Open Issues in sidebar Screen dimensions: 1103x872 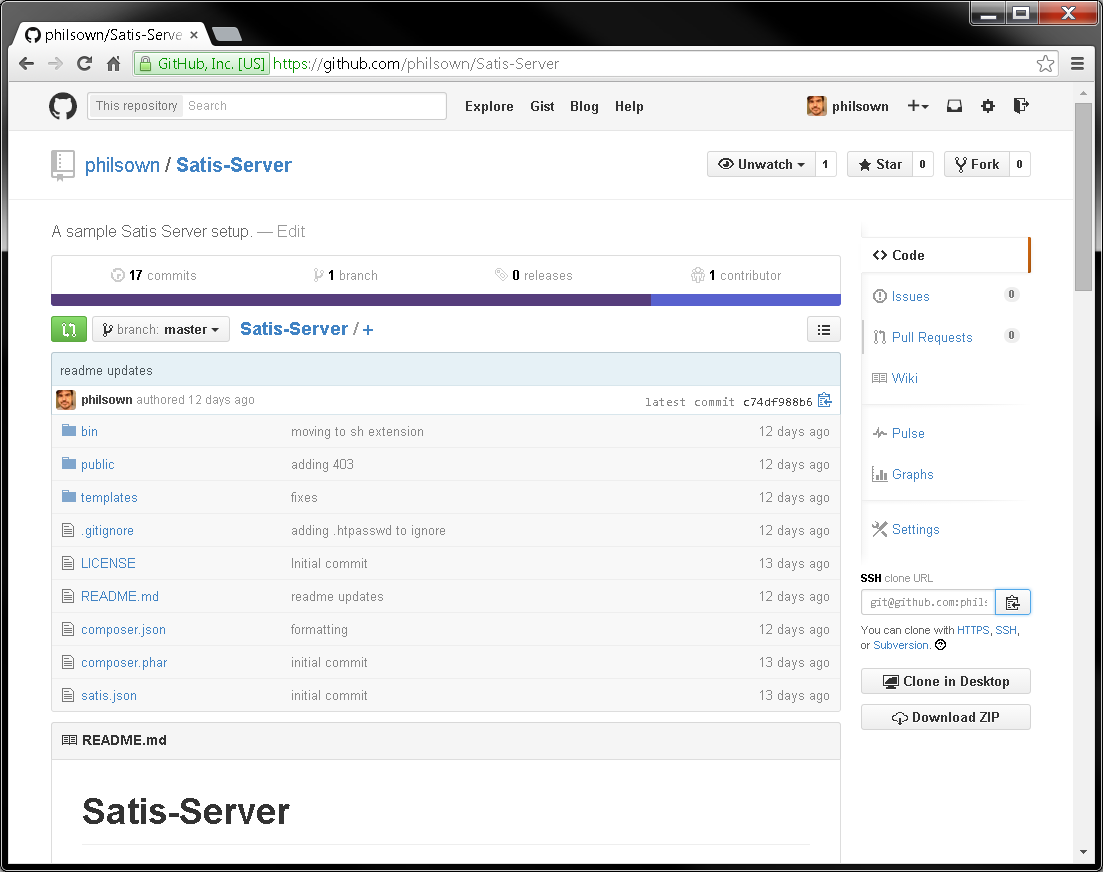pos(910,297)
